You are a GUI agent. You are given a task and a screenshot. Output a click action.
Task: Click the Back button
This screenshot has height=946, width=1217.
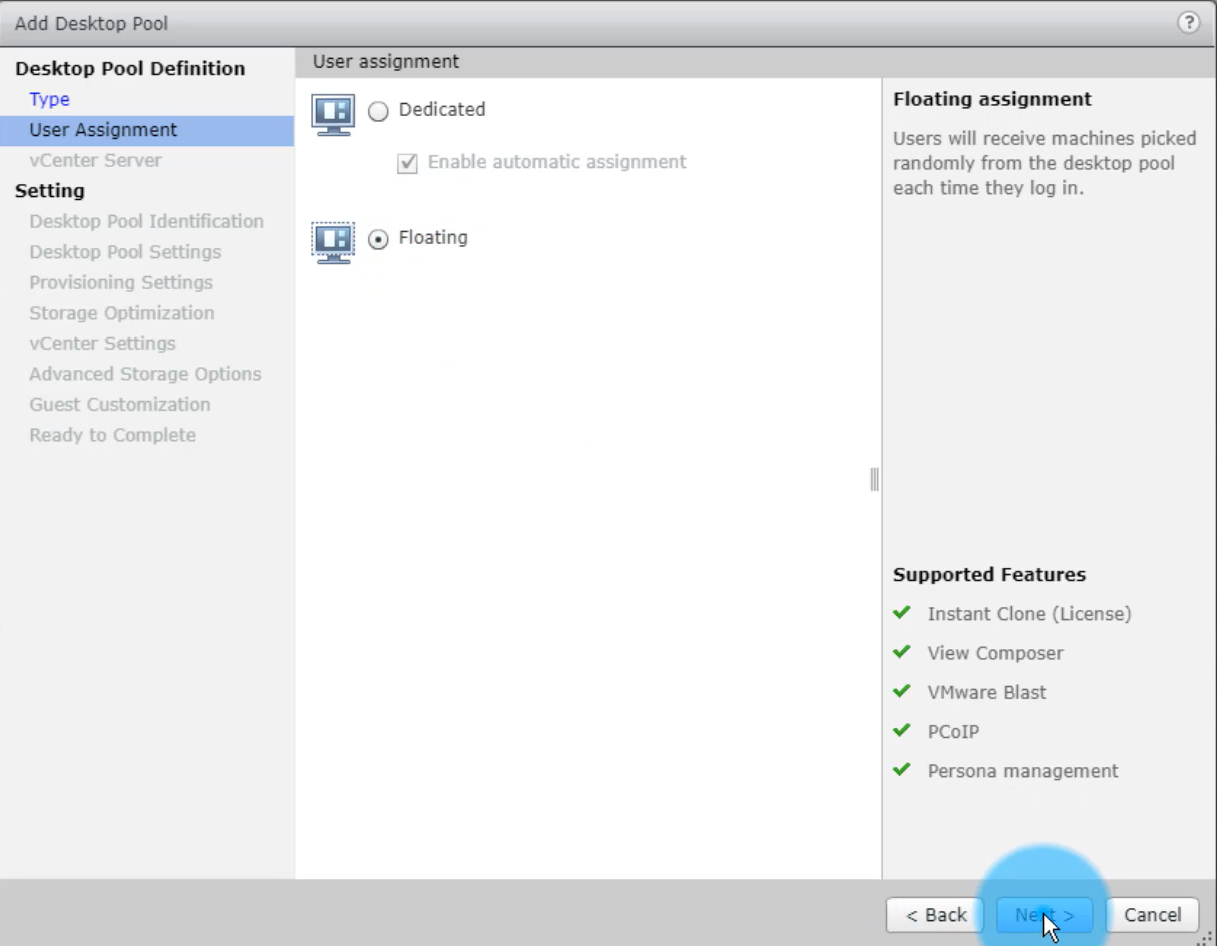click(936, 915)
